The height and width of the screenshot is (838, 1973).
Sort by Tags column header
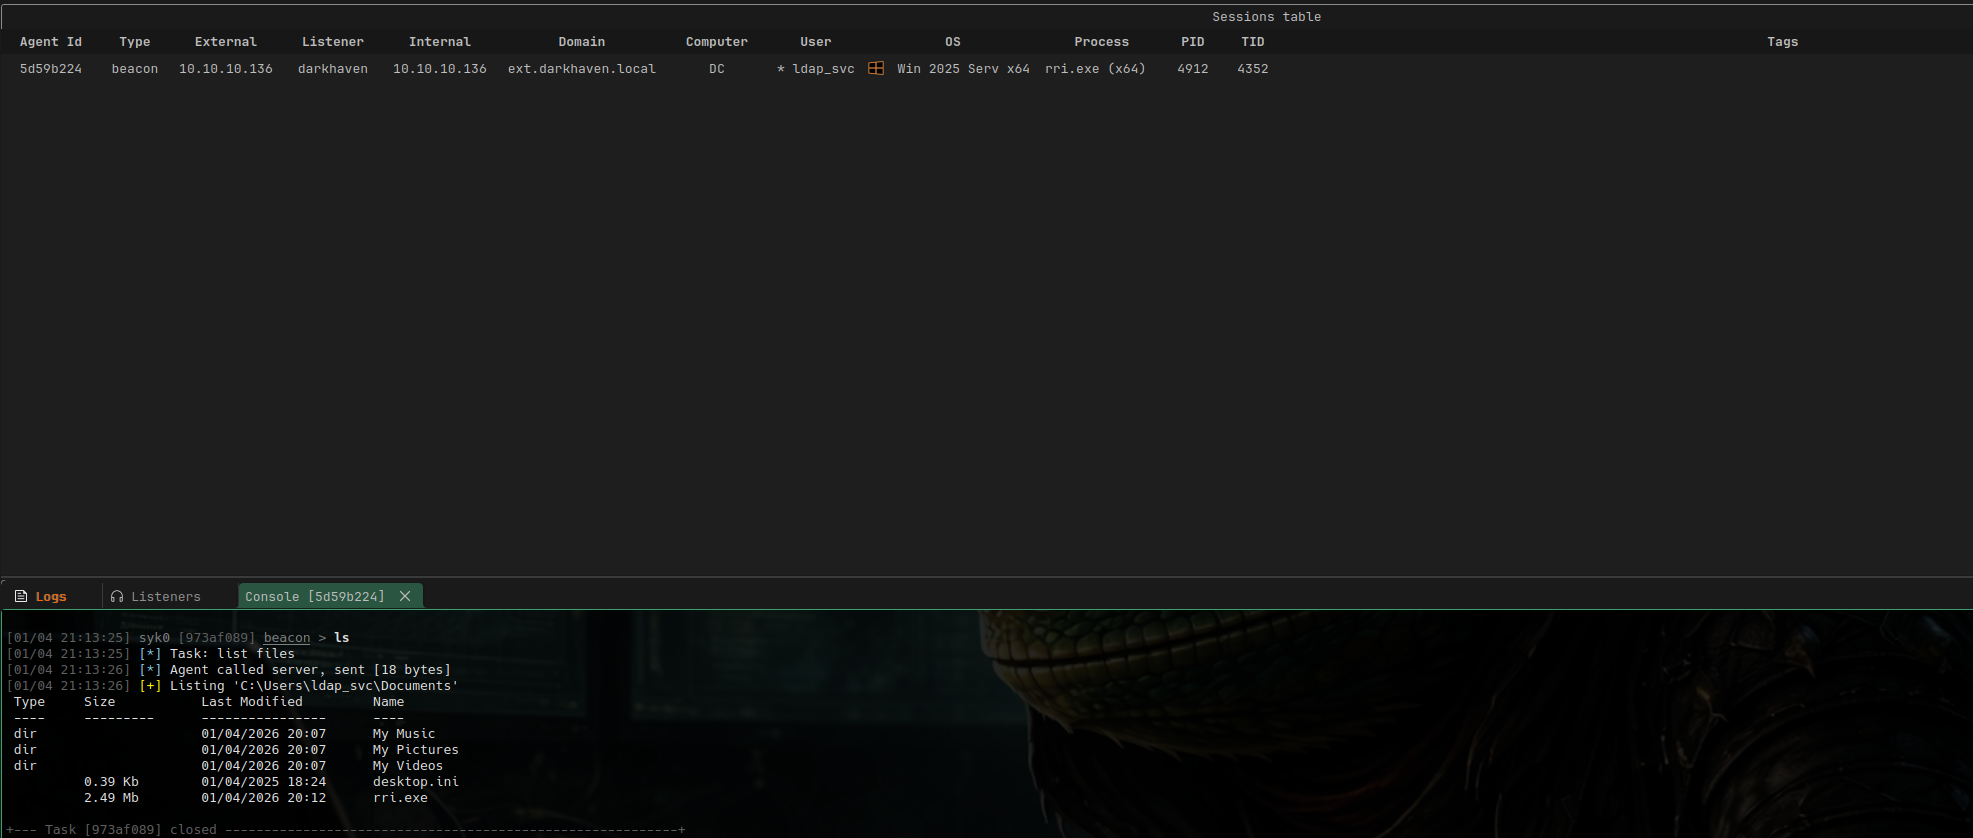(x=1783, y=42)
